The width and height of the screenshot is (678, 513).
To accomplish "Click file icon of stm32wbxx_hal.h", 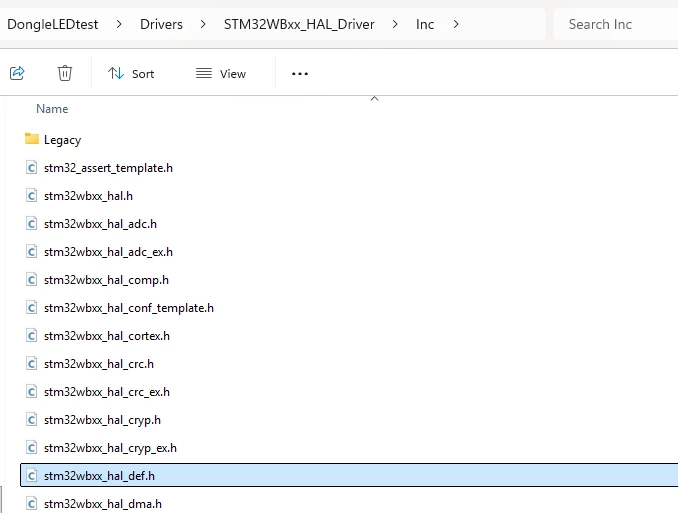I will [x=32, y=196].
